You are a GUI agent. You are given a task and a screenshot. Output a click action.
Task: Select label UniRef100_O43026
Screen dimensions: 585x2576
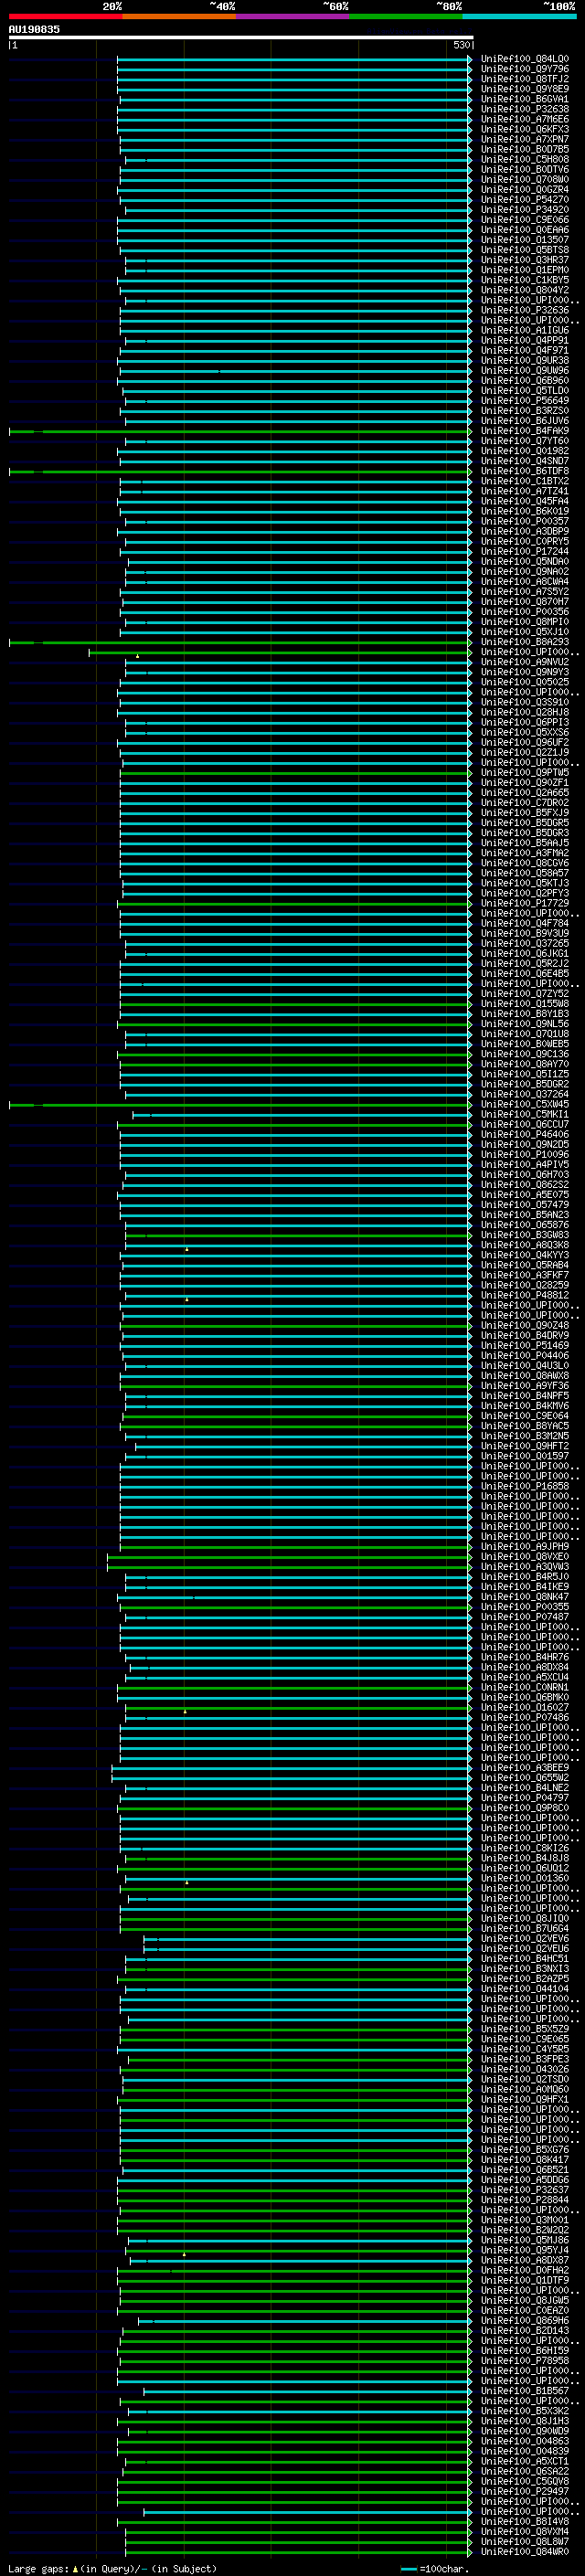525,2069
